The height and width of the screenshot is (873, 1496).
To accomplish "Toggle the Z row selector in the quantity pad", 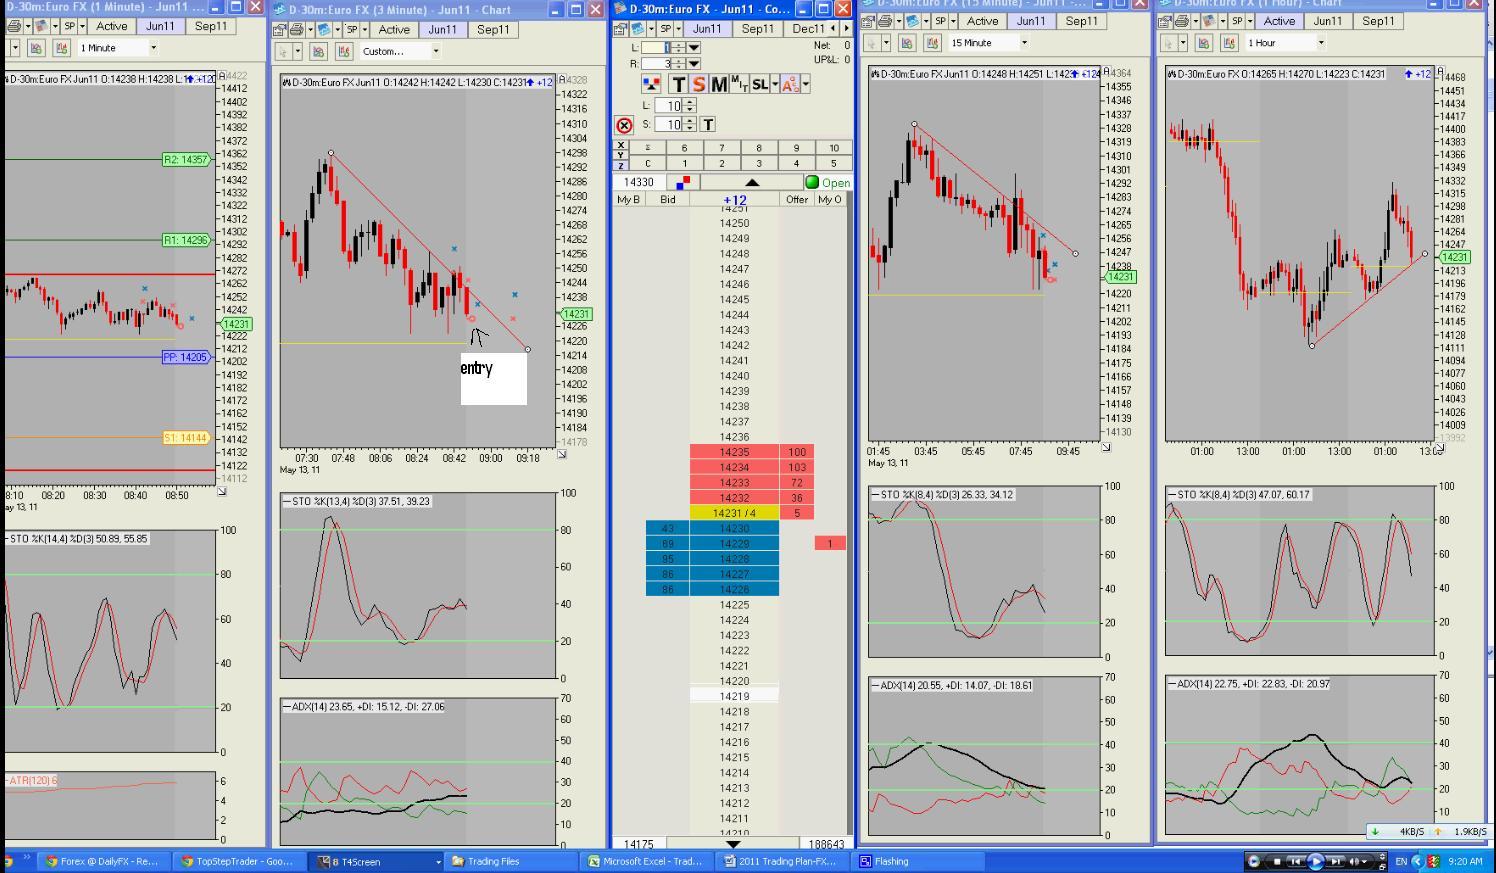I will 621,164.
